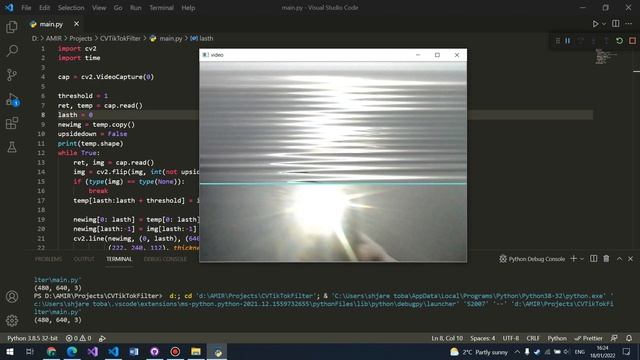Screen dimensions: 640x360
Task: Open the run button dropdown arrow
Action: [x=604, y=24]
